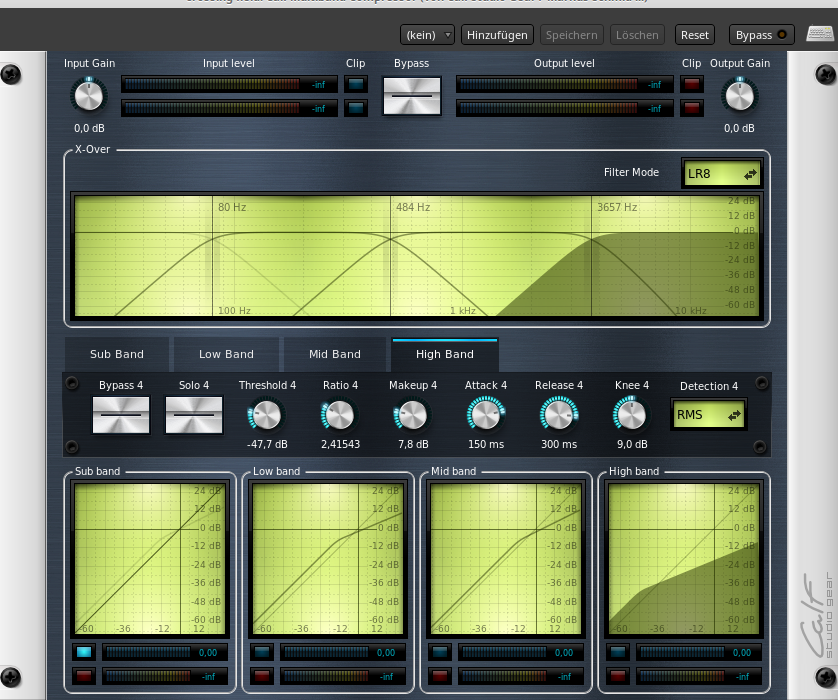This screenshot has height=700, width=838.
Task: Click the Löschen button
Action: coord(637,35)
